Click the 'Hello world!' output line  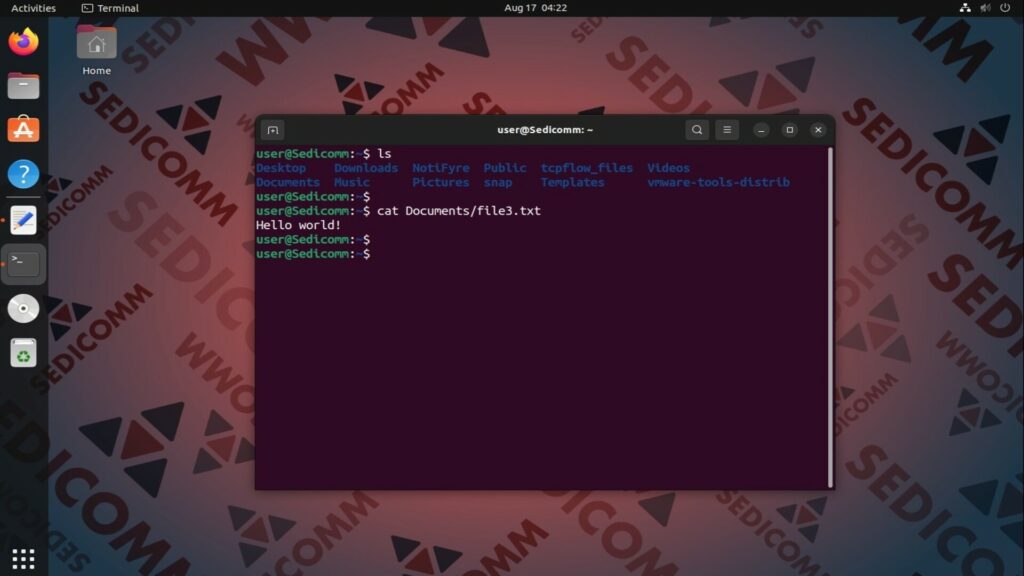click(x=298, y=225)
